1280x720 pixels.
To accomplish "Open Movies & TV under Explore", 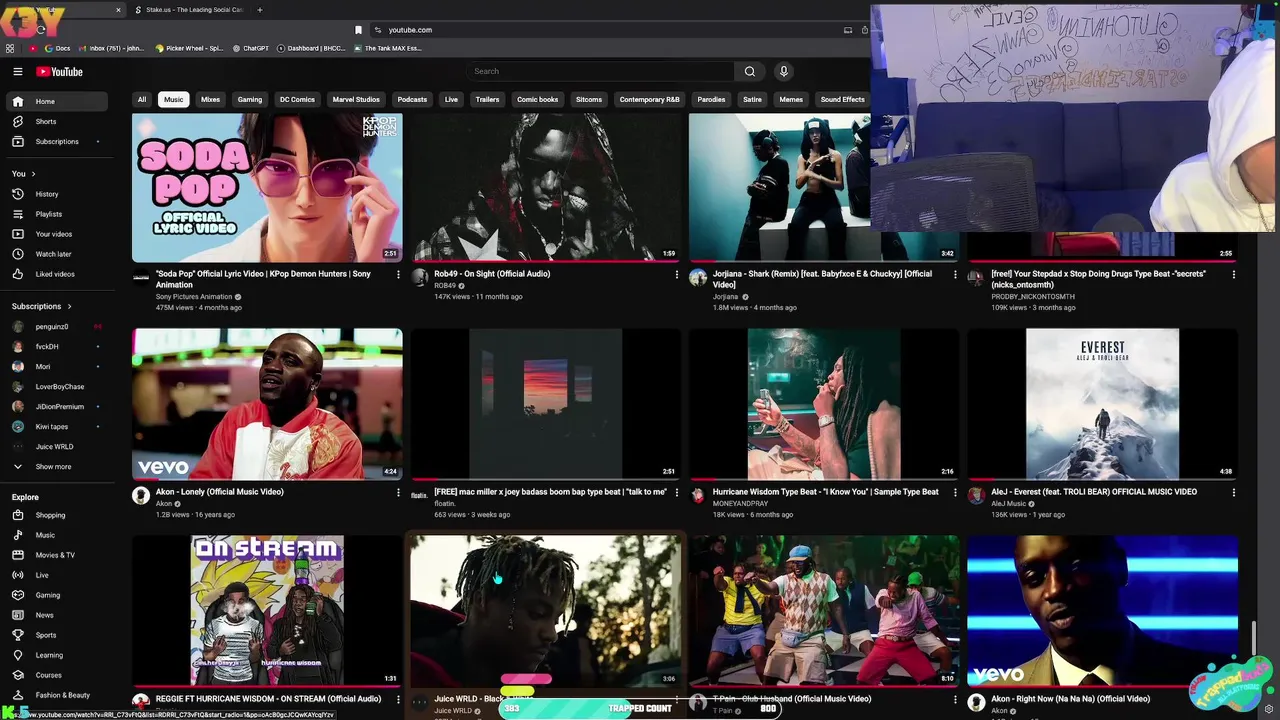I will (x=55, y=555).
